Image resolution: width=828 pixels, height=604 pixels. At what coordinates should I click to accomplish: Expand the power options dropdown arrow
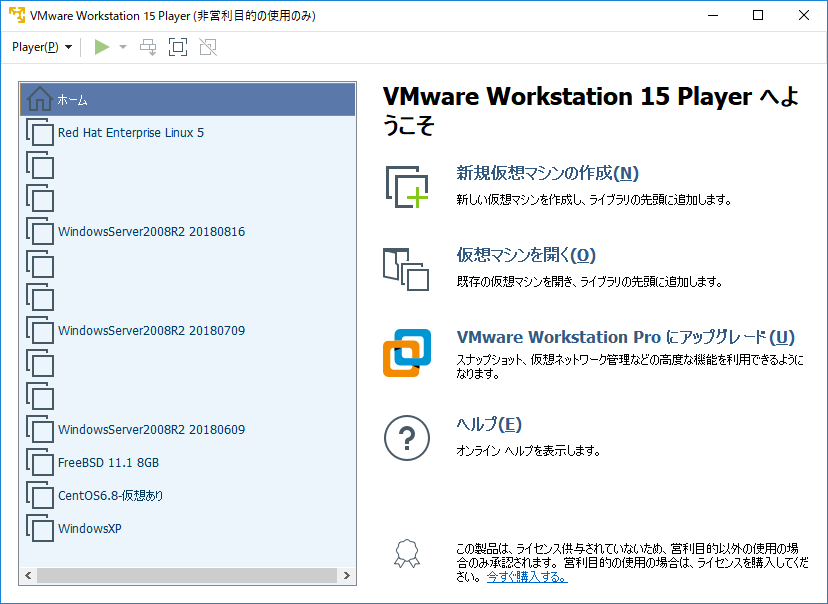(x=123, y=47)
